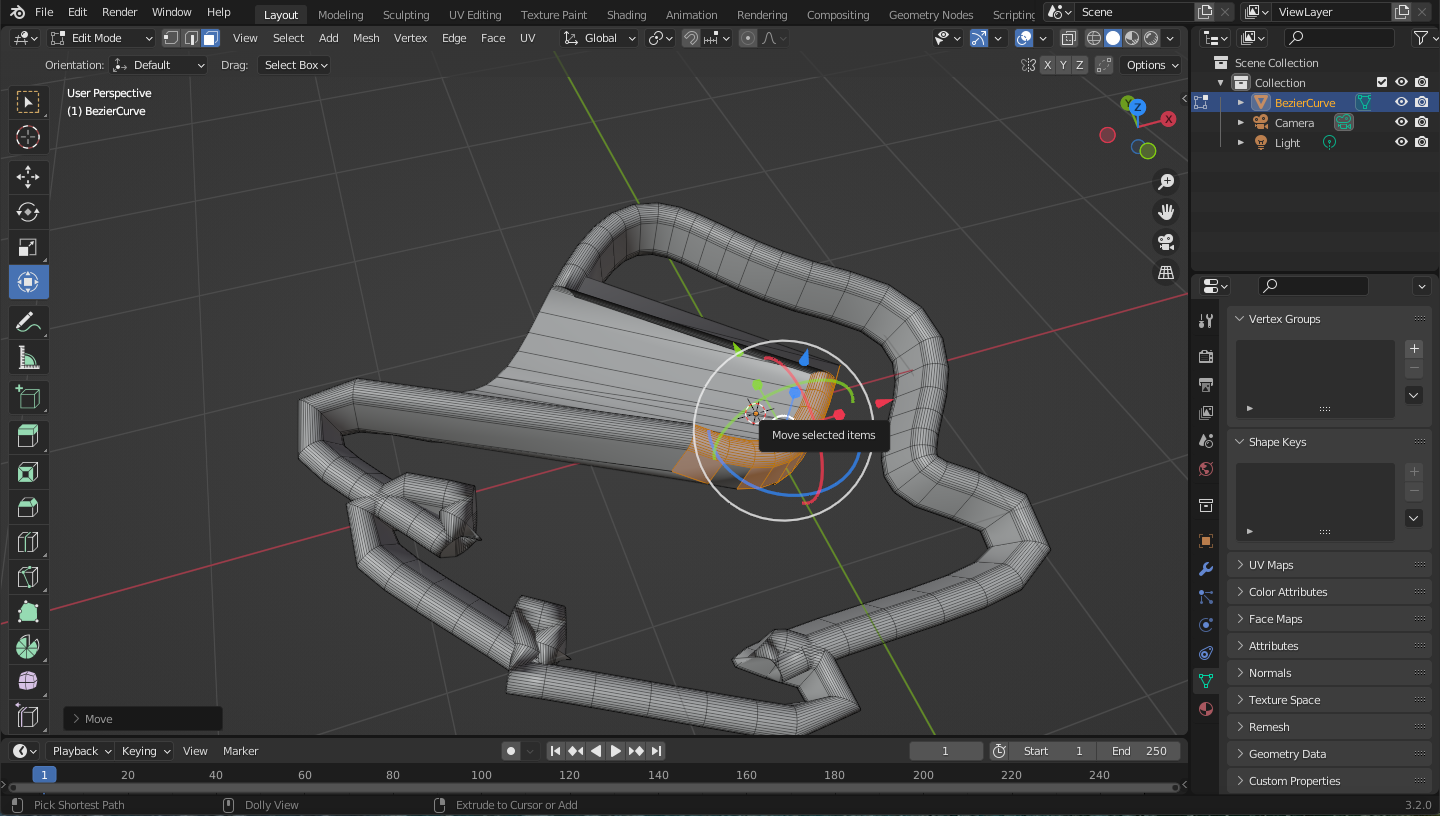Choose the Measure tool
1440x816 pixels.
[x=28, y=357]
